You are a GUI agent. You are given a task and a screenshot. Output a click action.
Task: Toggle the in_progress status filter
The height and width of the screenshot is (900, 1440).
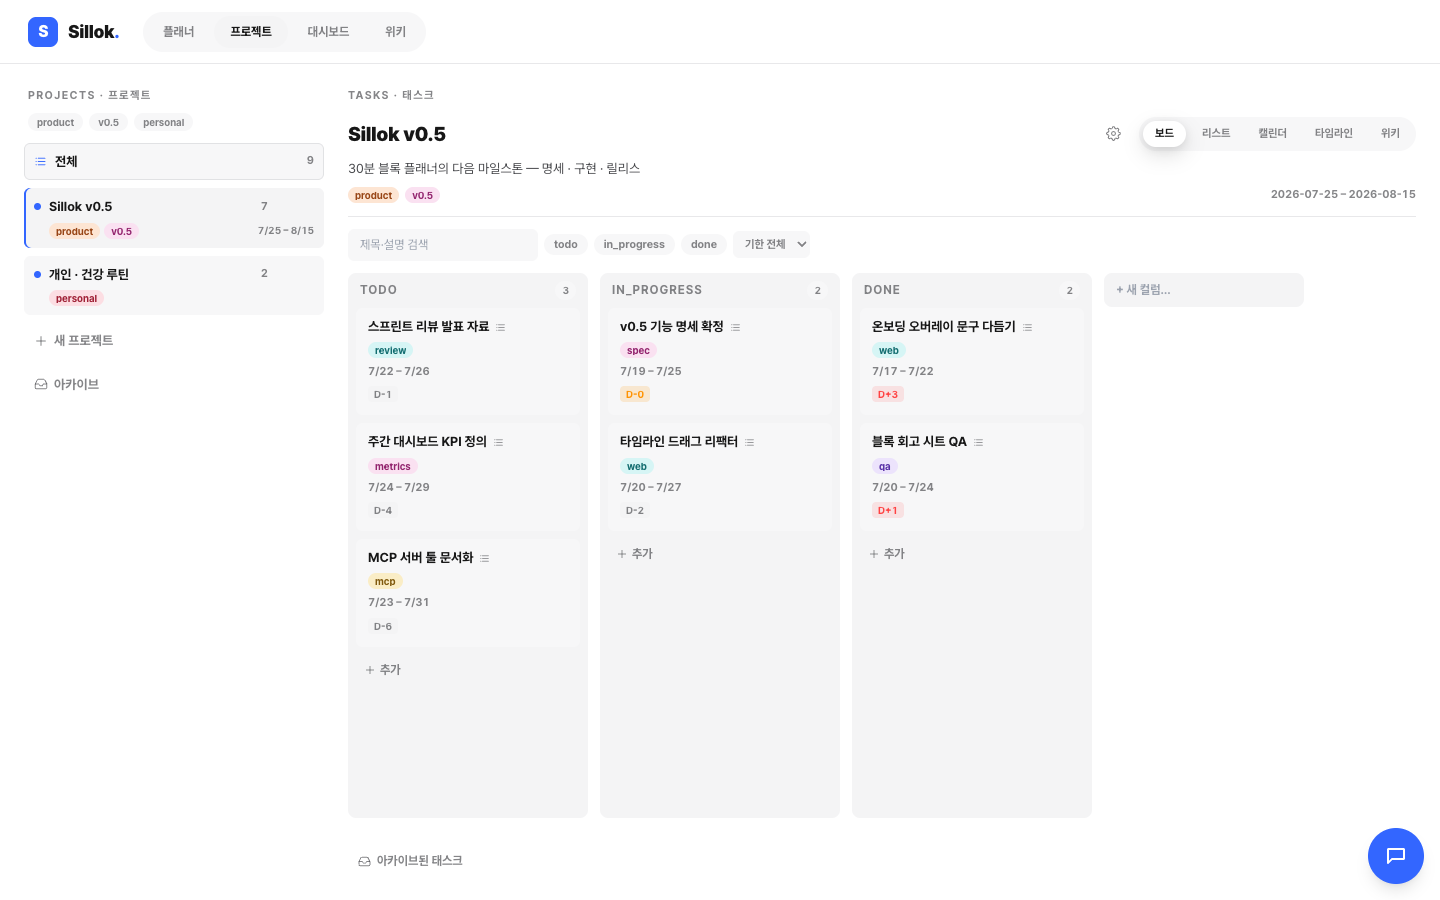634,244
